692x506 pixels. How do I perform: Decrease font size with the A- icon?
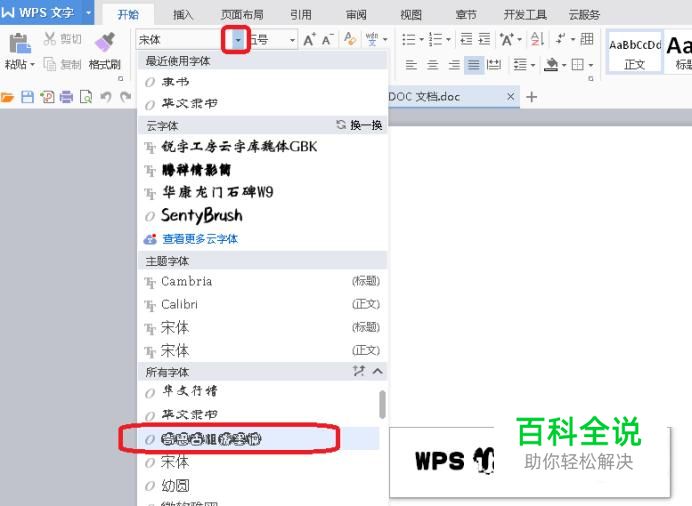(327, 39)
